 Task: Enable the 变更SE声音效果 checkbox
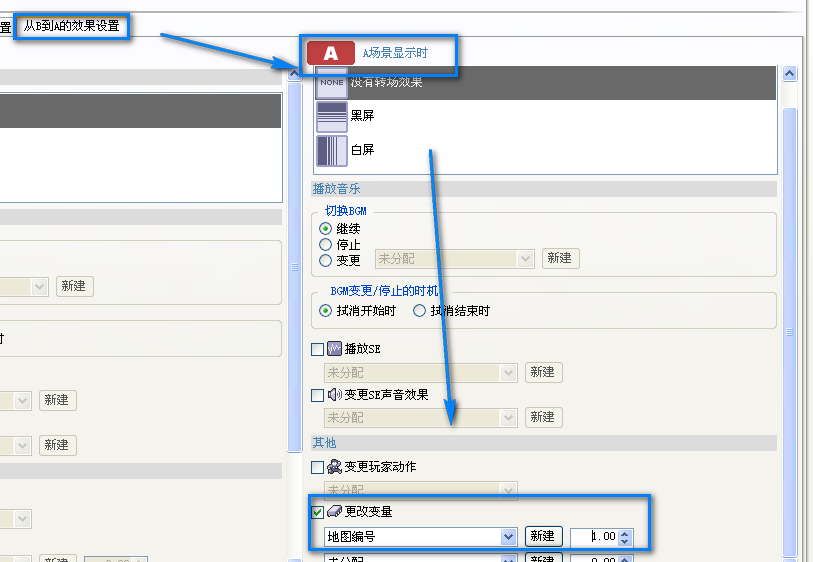point(317,395)
